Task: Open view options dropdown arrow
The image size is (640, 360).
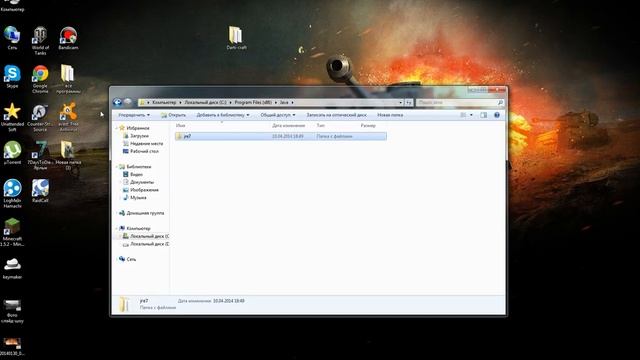Action: [x=471, y=115]
